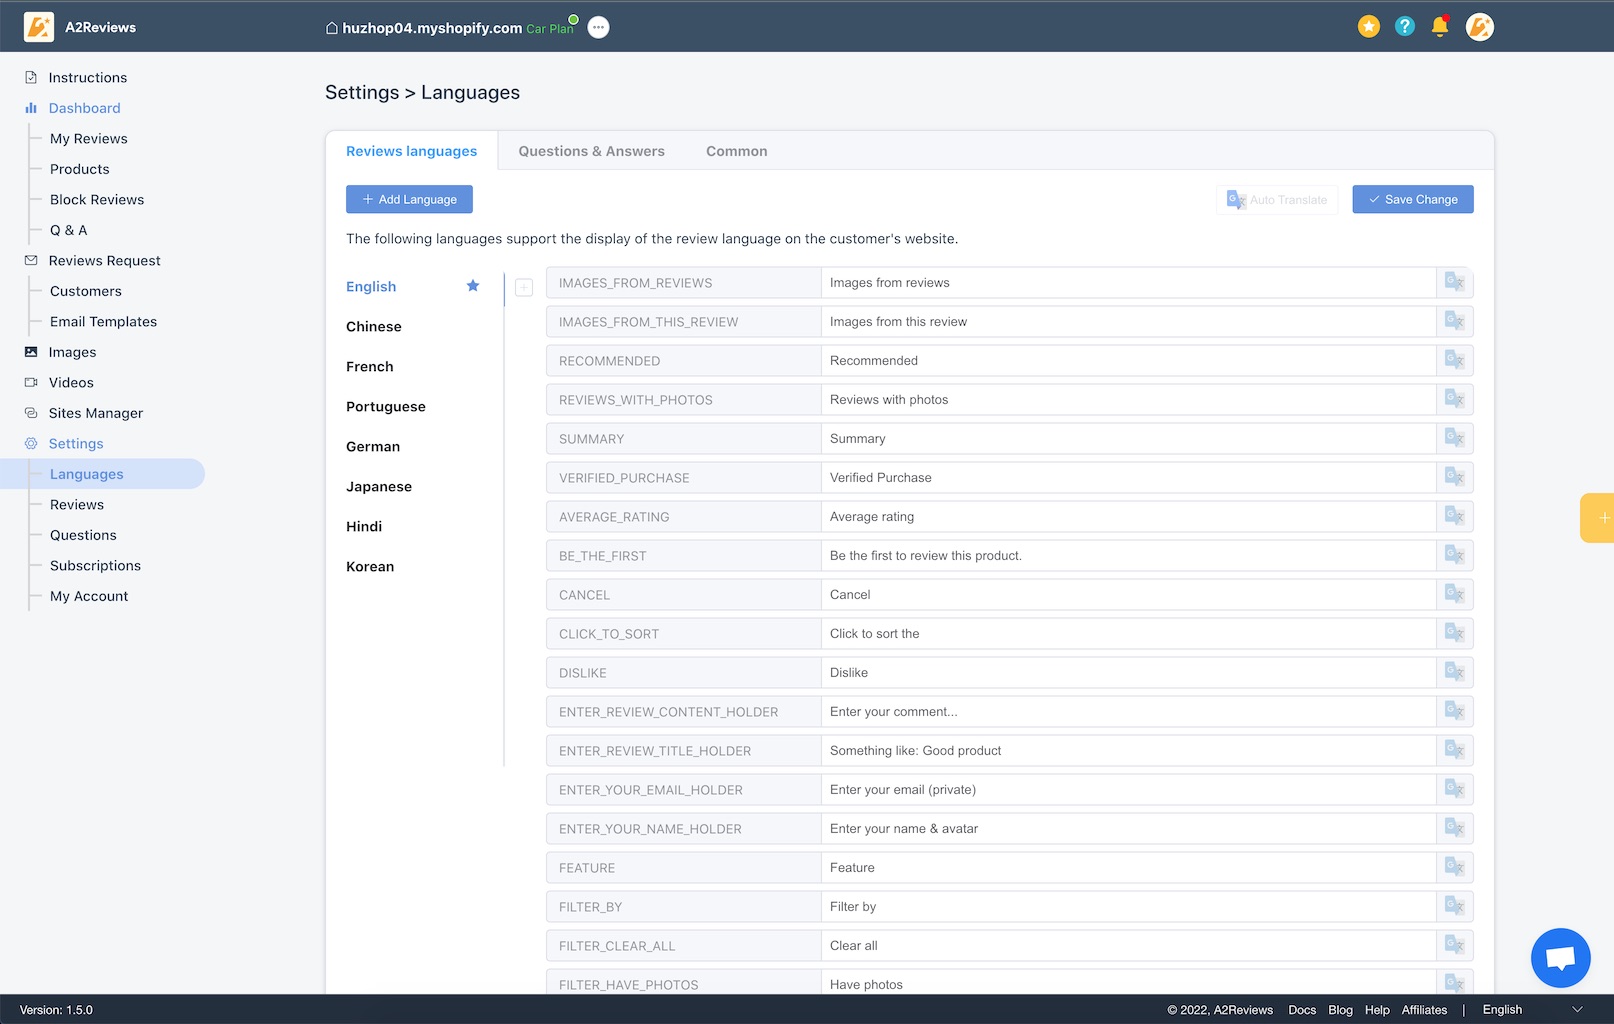Open the notifications bell
The width and height of the screenshot is (1614, 1024).
[1440, 27]
